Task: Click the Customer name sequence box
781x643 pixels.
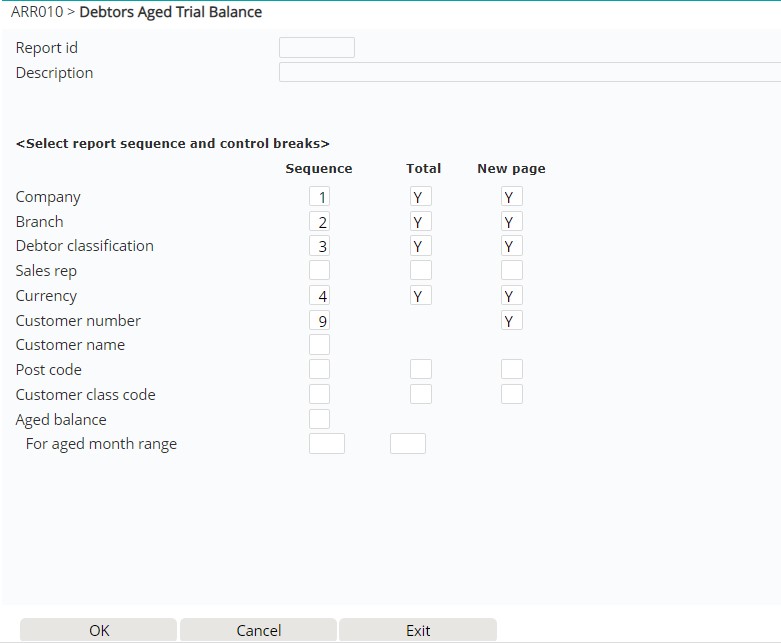Action: tap(319, 345)
